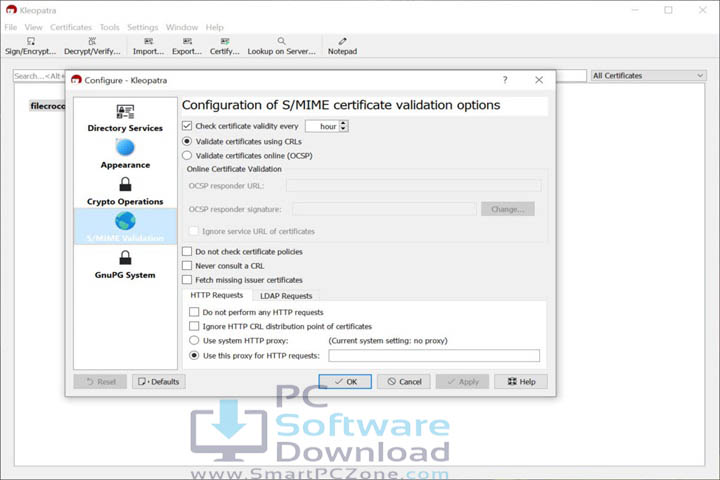Select the Directory Services settings page
This screenshot has height=480, width=720.
click(125, 118)
